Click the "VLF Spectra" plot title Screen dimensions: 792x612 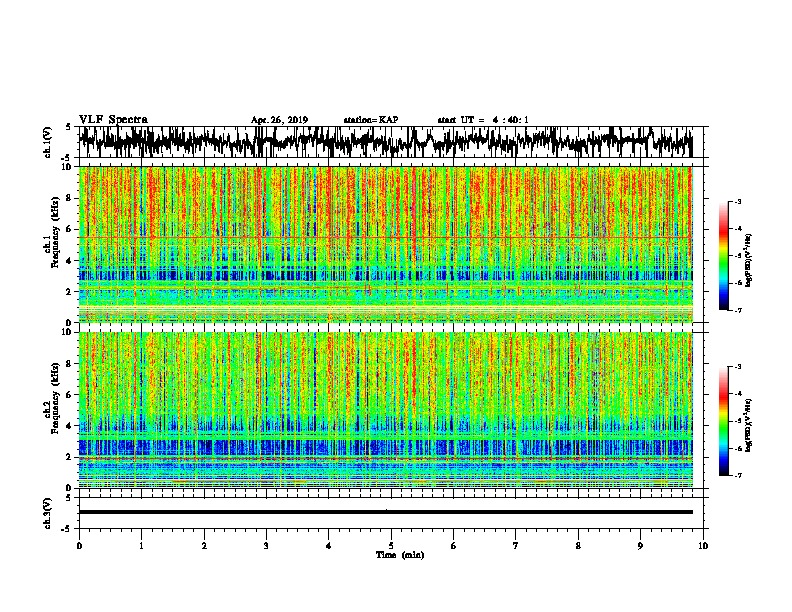[113, 120]
